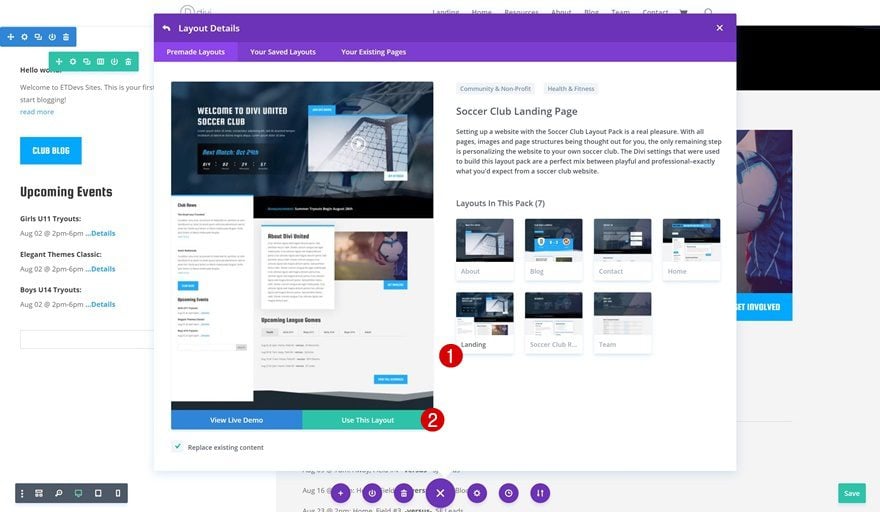
Task: Collapse builder toolbar with purple X button
Action: (440, 493)
